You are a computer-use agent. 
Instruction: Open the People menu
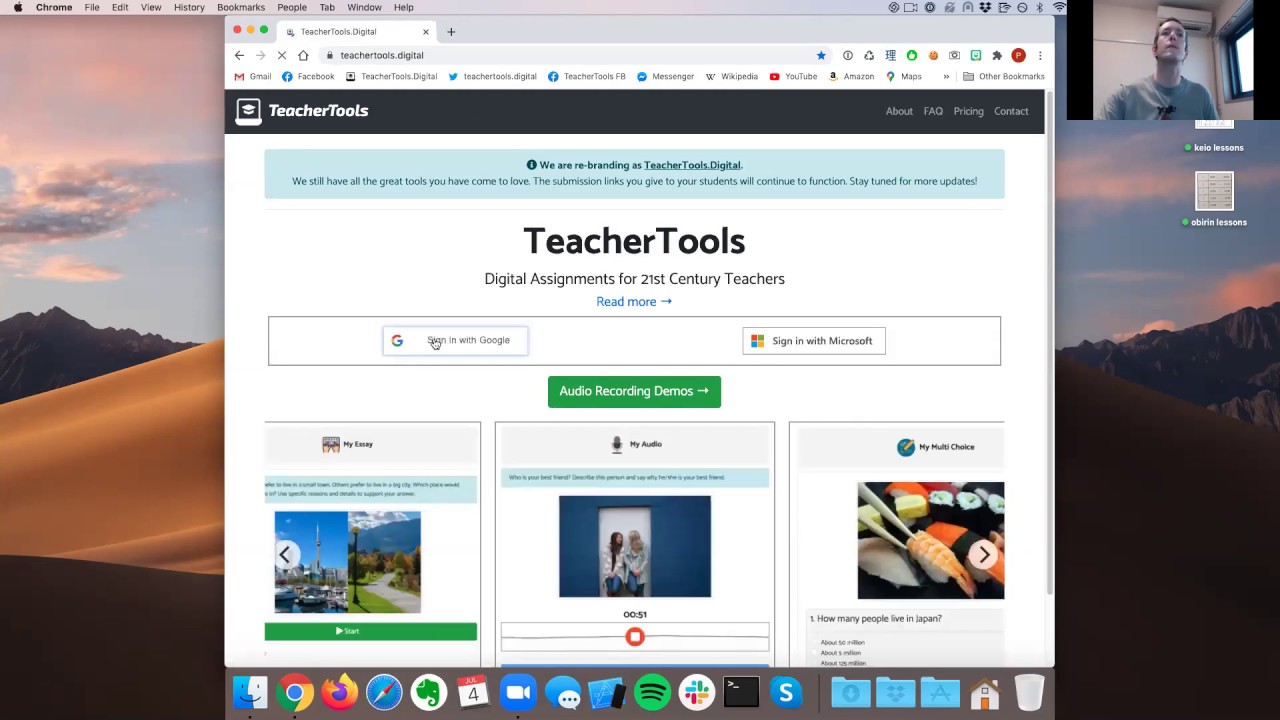(292, 7)
